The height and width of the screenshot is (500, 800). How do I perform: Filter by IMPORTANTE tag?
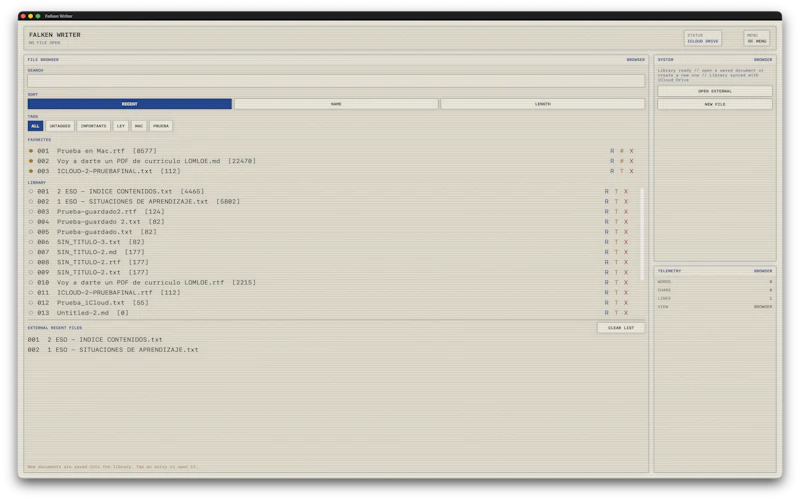click(93, 126)
